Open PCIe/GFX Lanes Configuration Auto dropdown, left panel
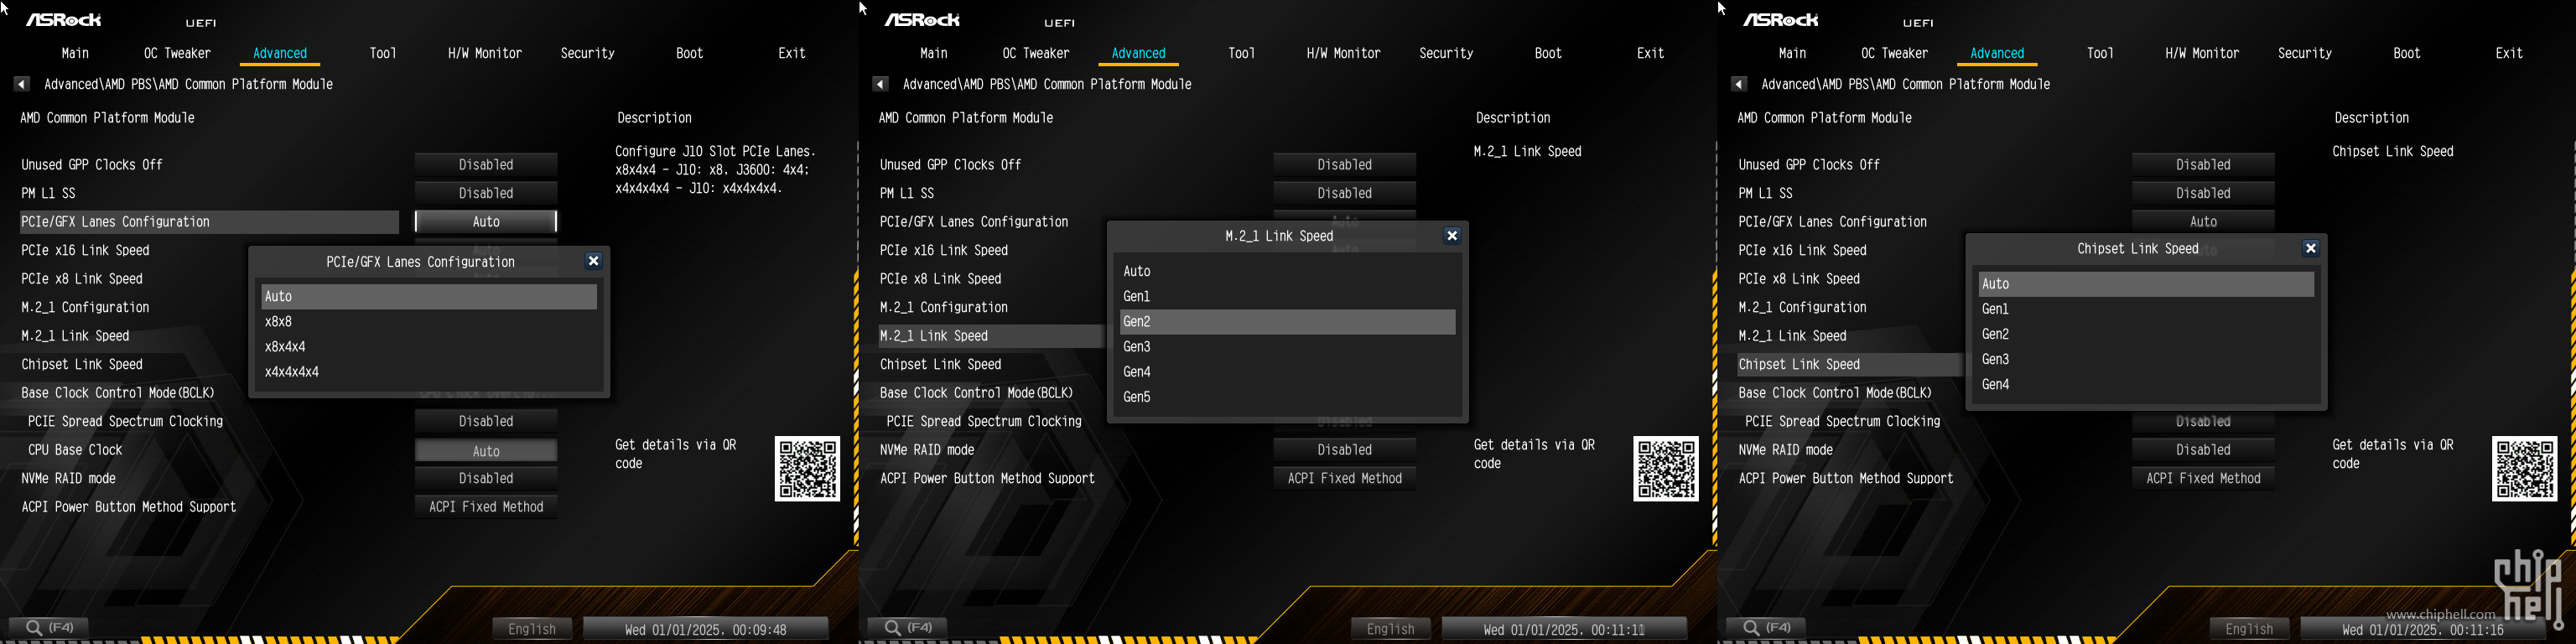The image size is (2576, 644). click(486, 222)
